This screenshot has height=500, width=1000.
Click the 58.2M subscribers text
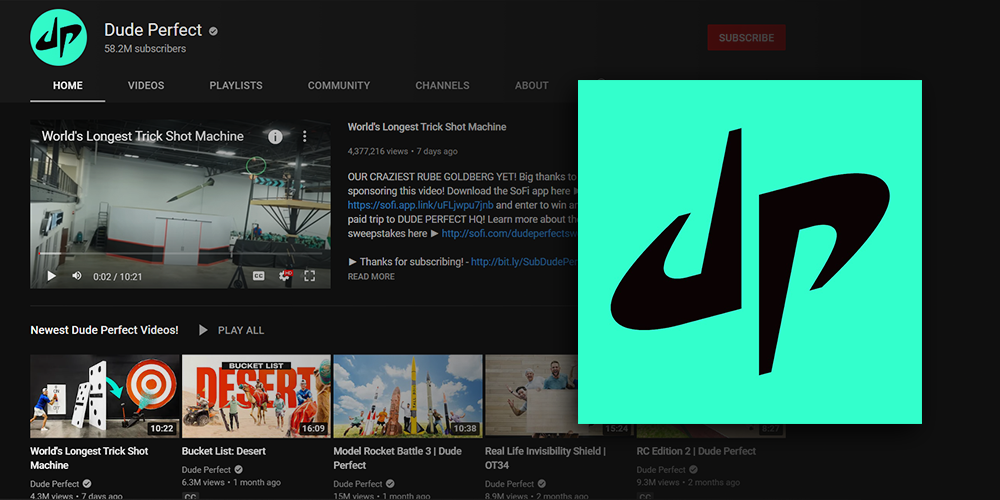point(145,49)
